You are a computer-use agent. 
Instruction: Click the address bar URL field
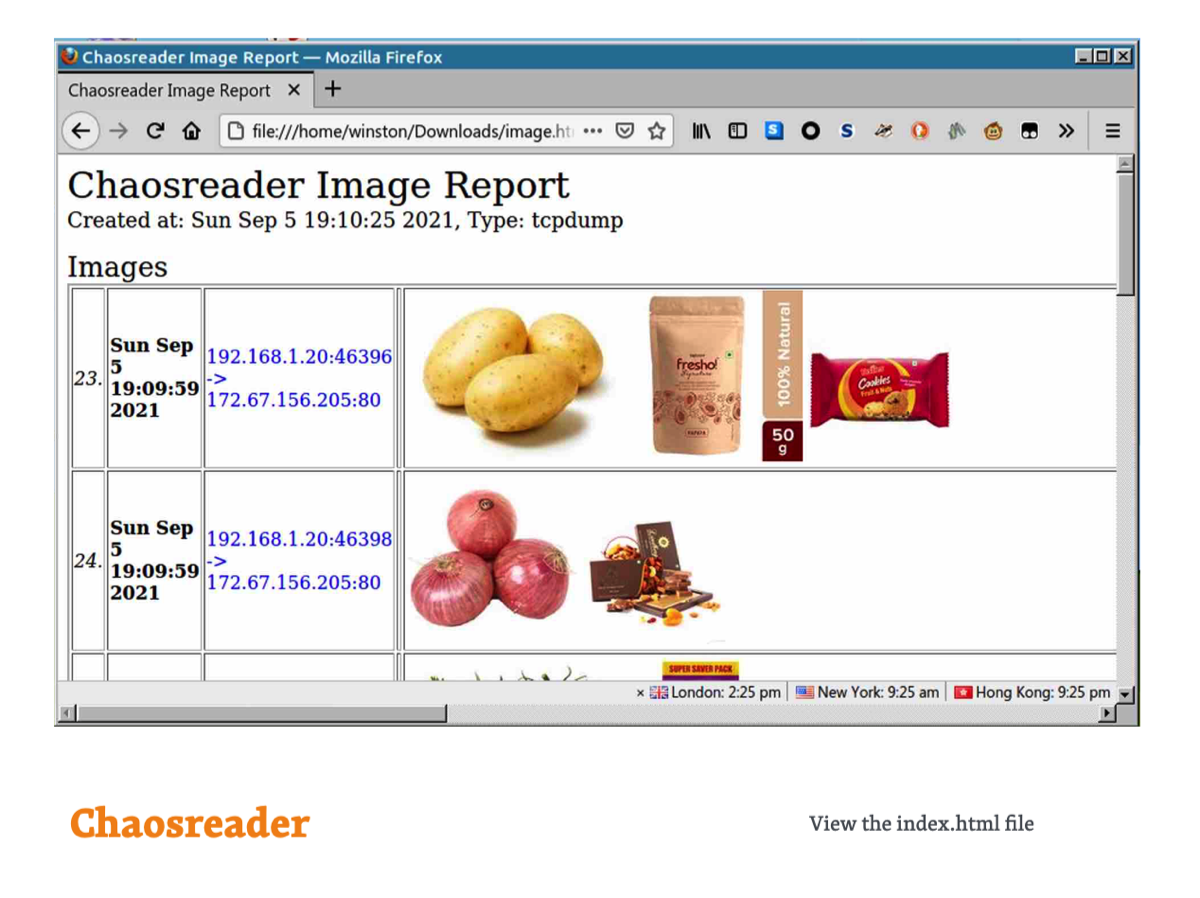400,131
